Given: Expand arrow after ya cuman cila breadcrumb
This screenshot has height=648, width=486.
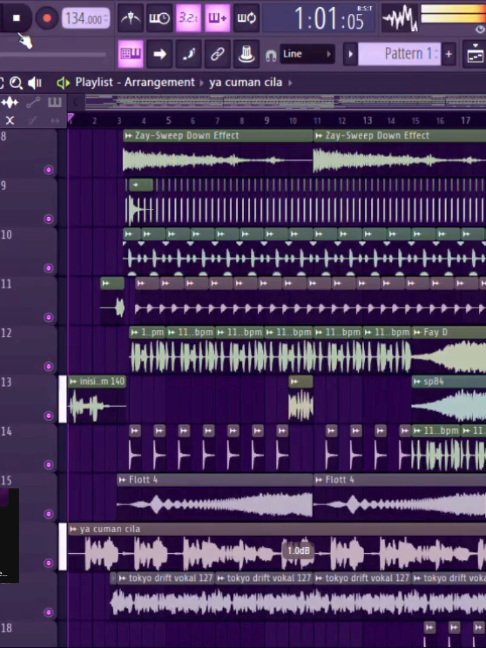Looking at the screenshot, I should click(290, 83).
